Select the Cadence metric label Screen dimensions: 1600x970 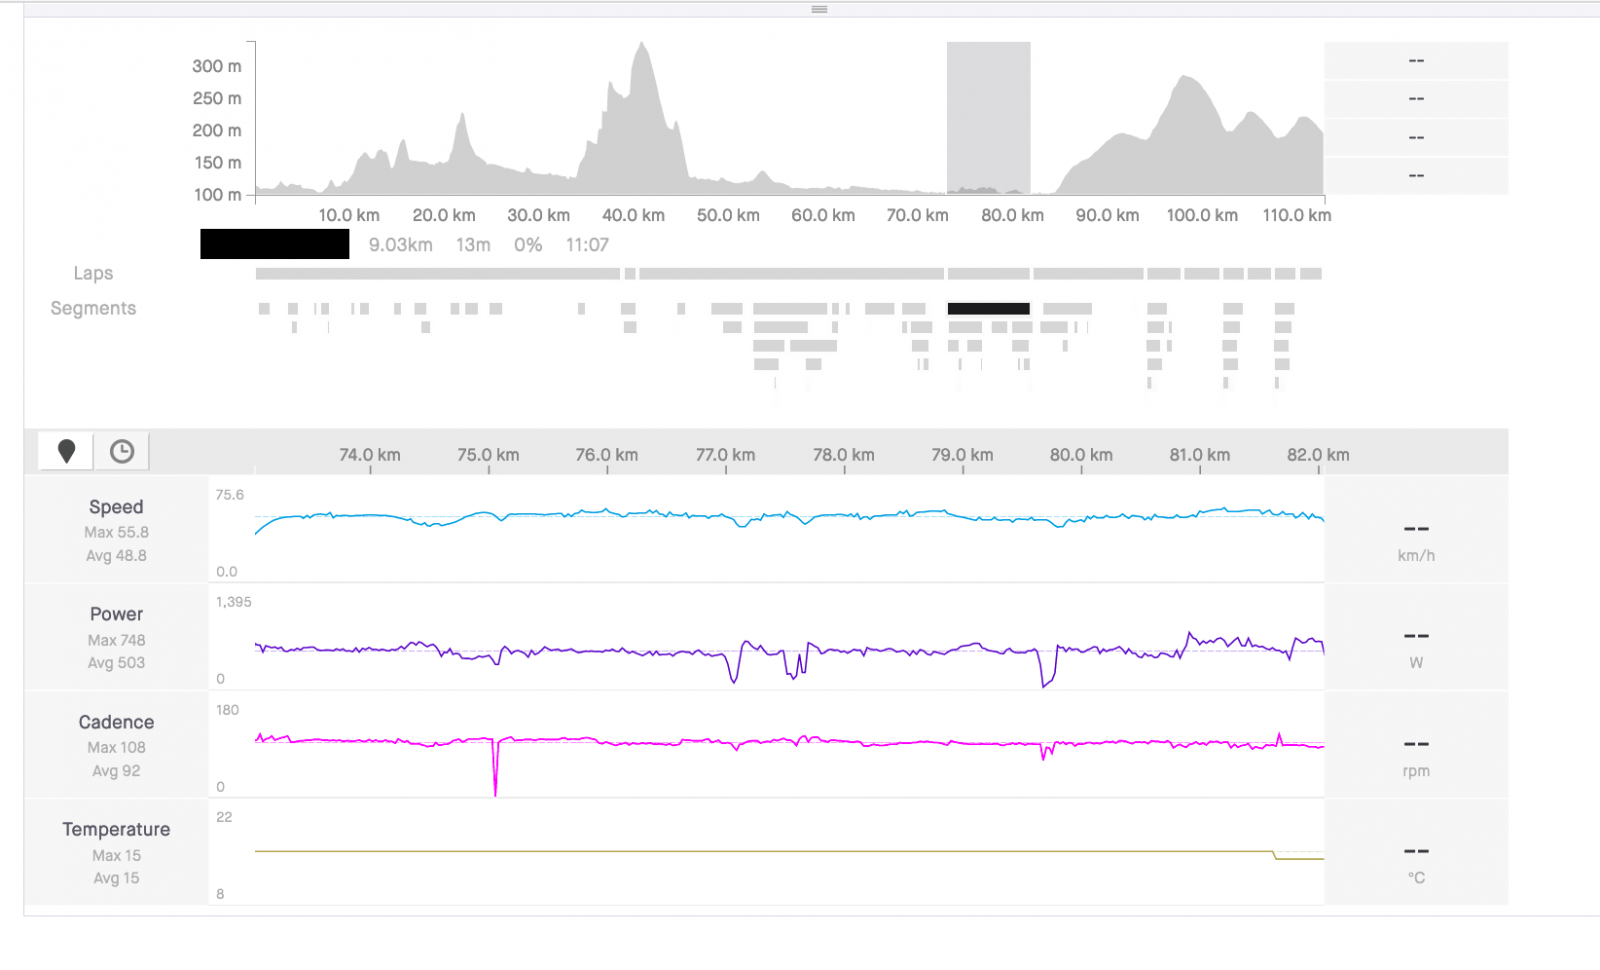[x=116, y=722]
